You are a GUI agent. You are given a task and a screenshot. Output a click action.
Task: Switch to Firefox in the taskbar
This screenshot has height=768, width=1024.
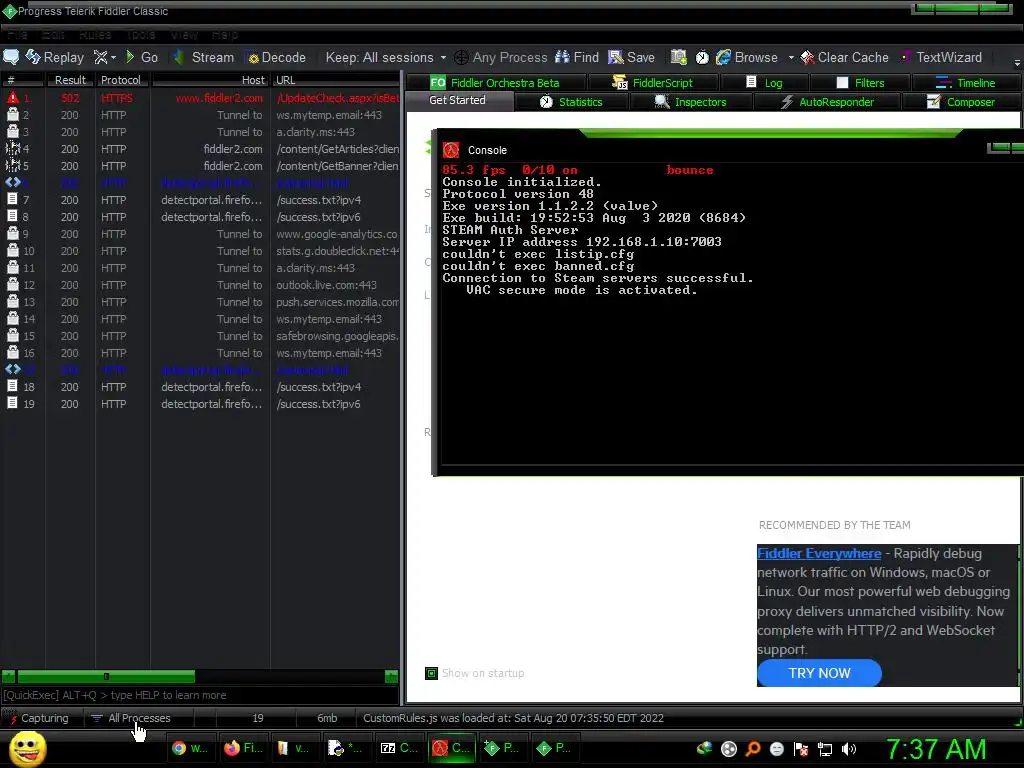[242, 748]
